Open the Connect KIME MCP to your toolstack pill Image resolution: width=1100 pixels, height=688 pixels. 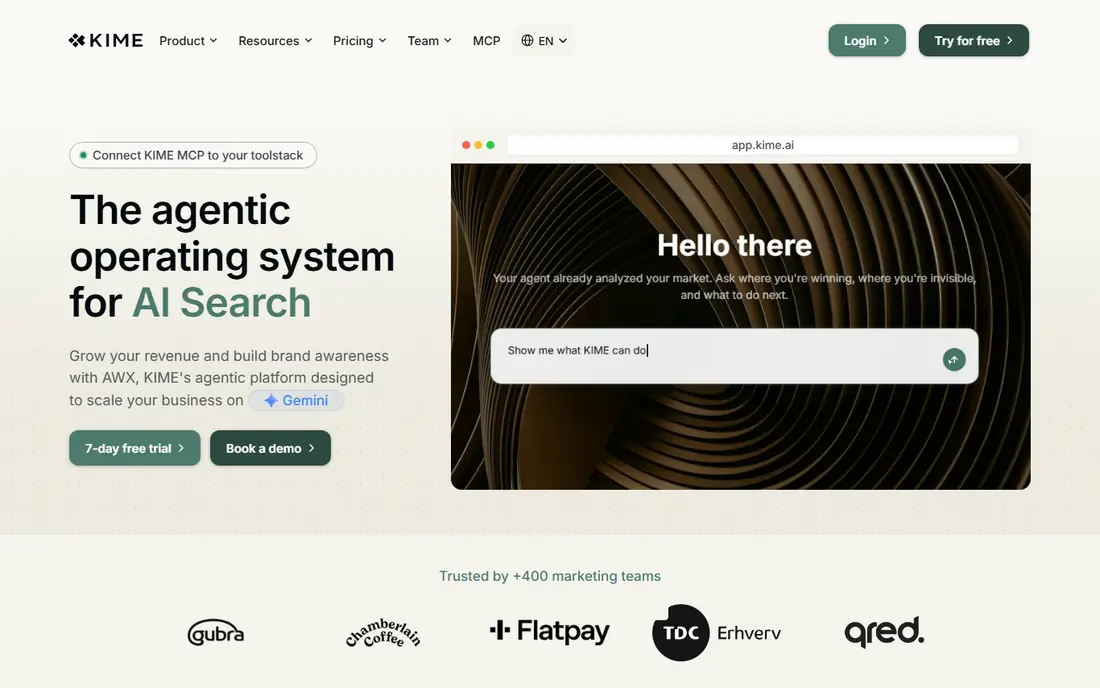(193, 155)
